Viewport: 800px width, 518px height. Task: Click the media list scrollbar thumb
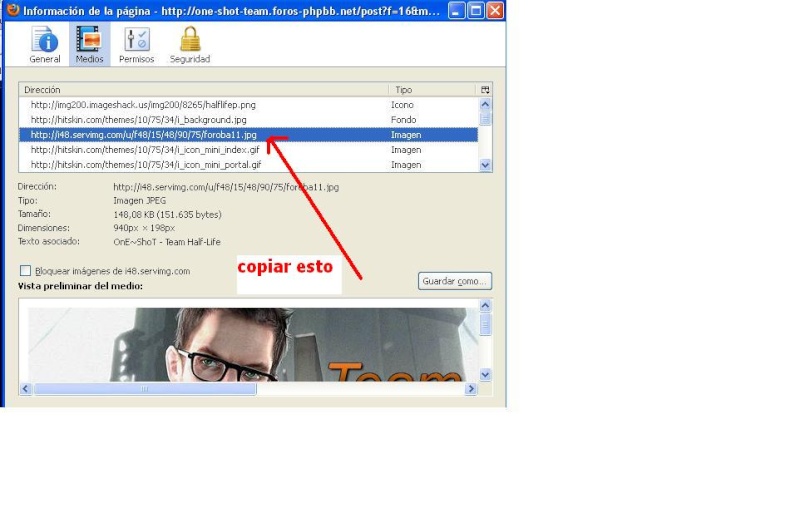485,118
